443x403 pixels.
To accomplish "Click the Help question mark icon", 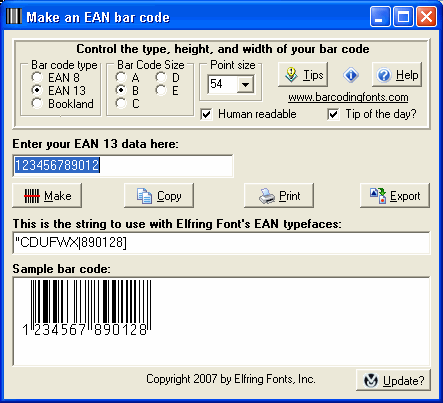I will 384,75.
